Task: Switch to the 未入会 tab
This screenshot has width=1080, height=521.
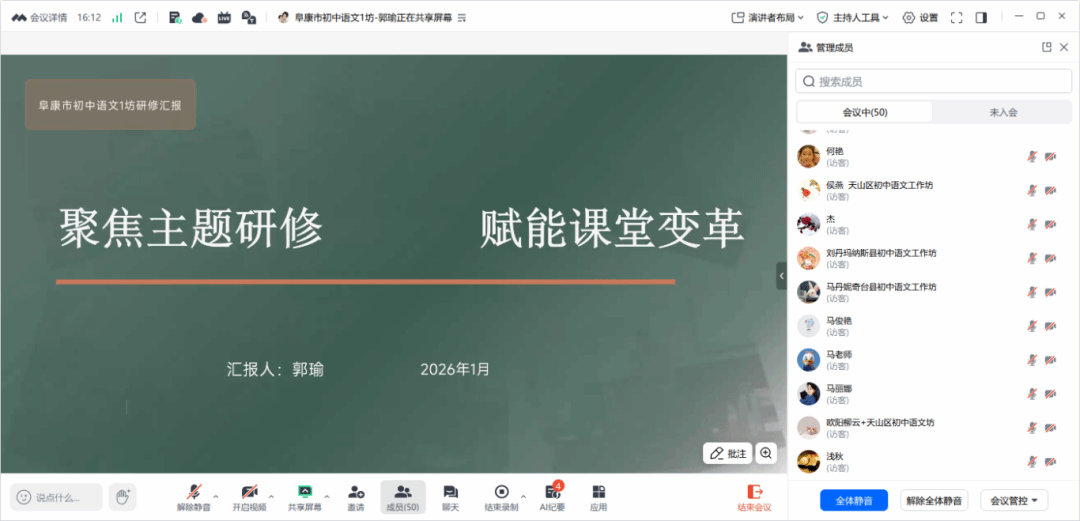Action: point(1003,112)
